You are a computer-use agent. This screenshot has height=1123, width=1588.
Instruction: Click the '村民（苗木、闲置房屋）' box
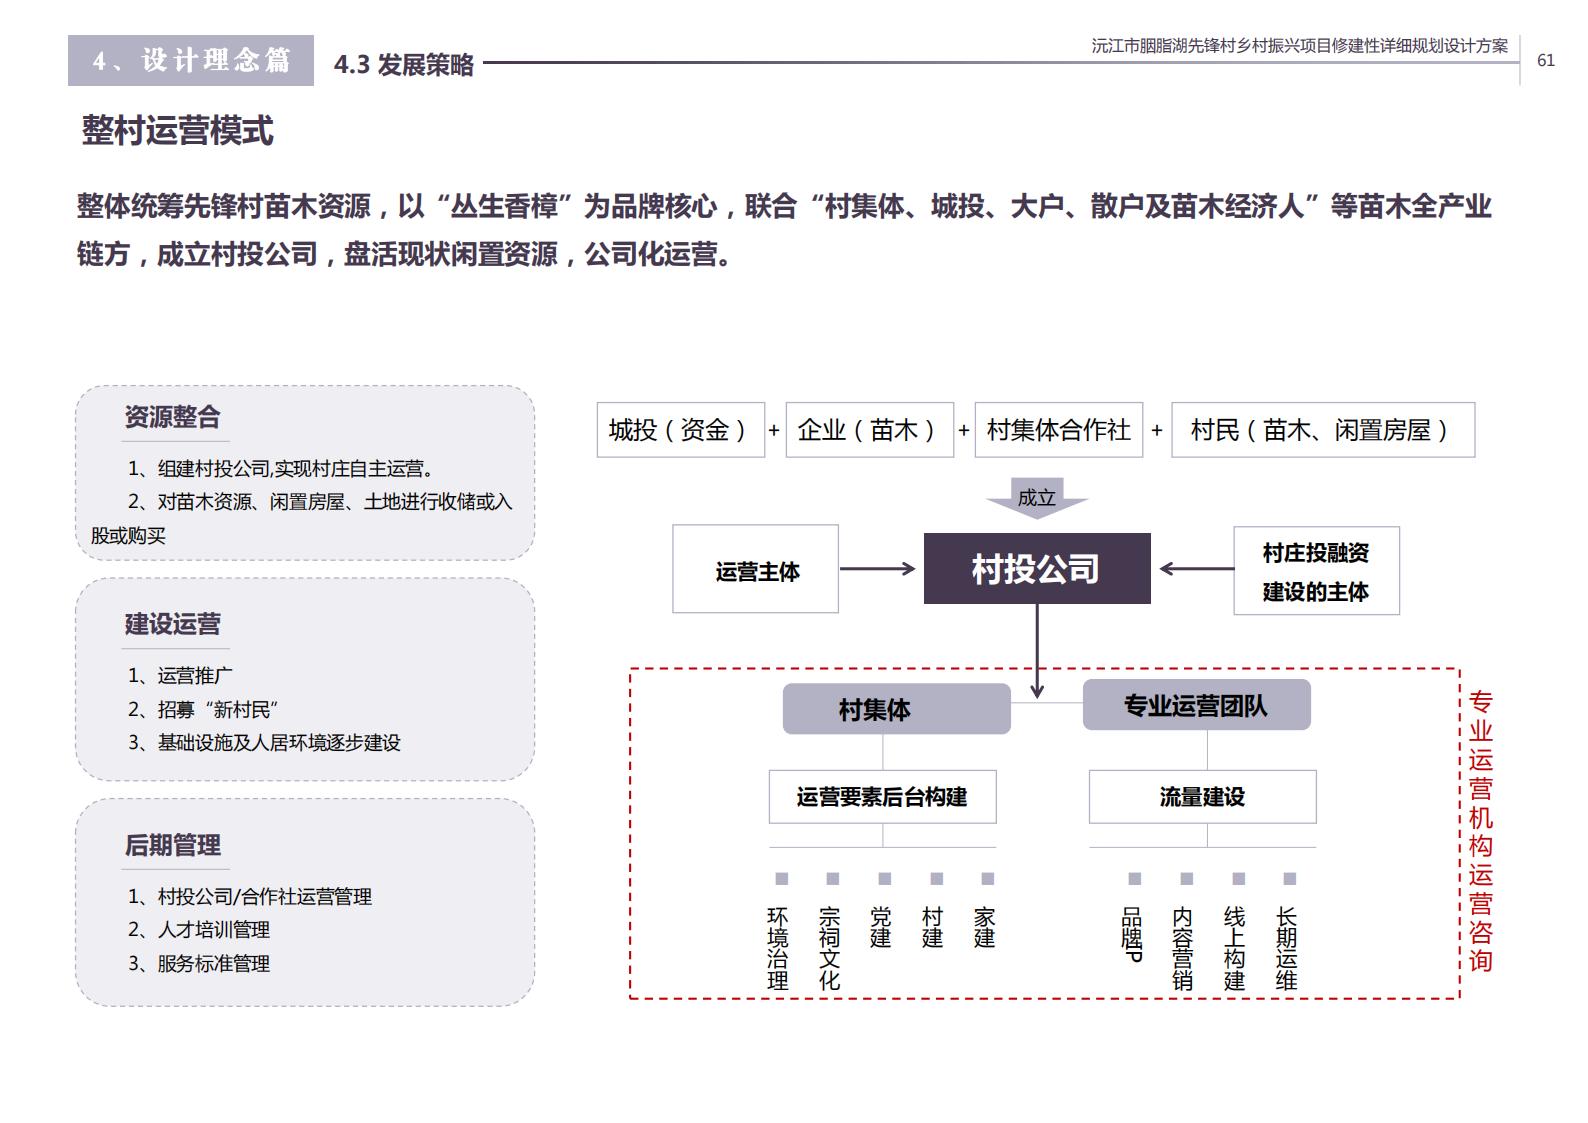1323,430
